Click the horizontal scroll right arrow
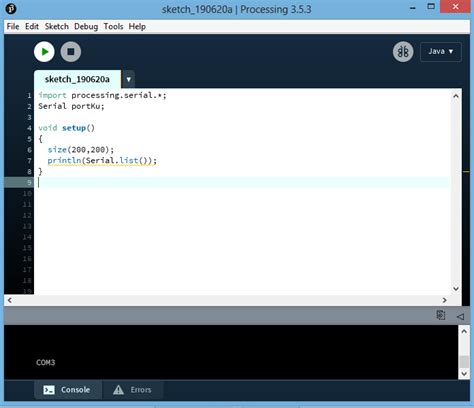 pos(444,300)
